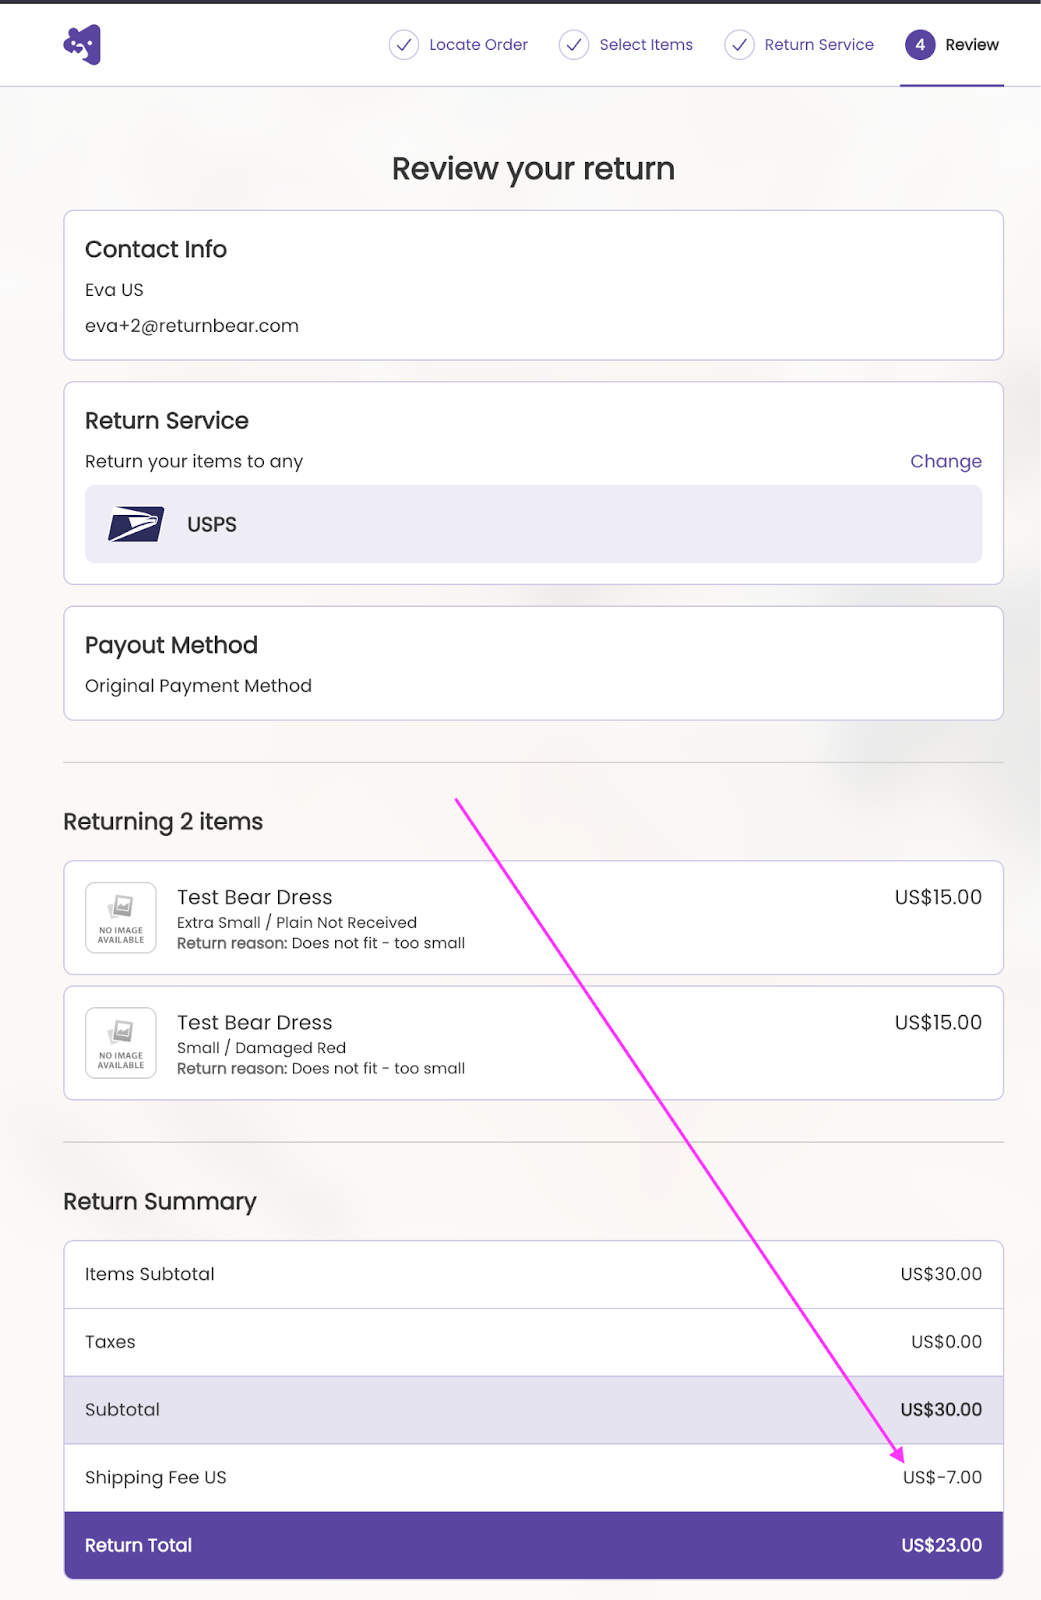1041x1600 pixels.
Task: Click the ReturnBear logo icon
Action: click(x=82, y=45)
